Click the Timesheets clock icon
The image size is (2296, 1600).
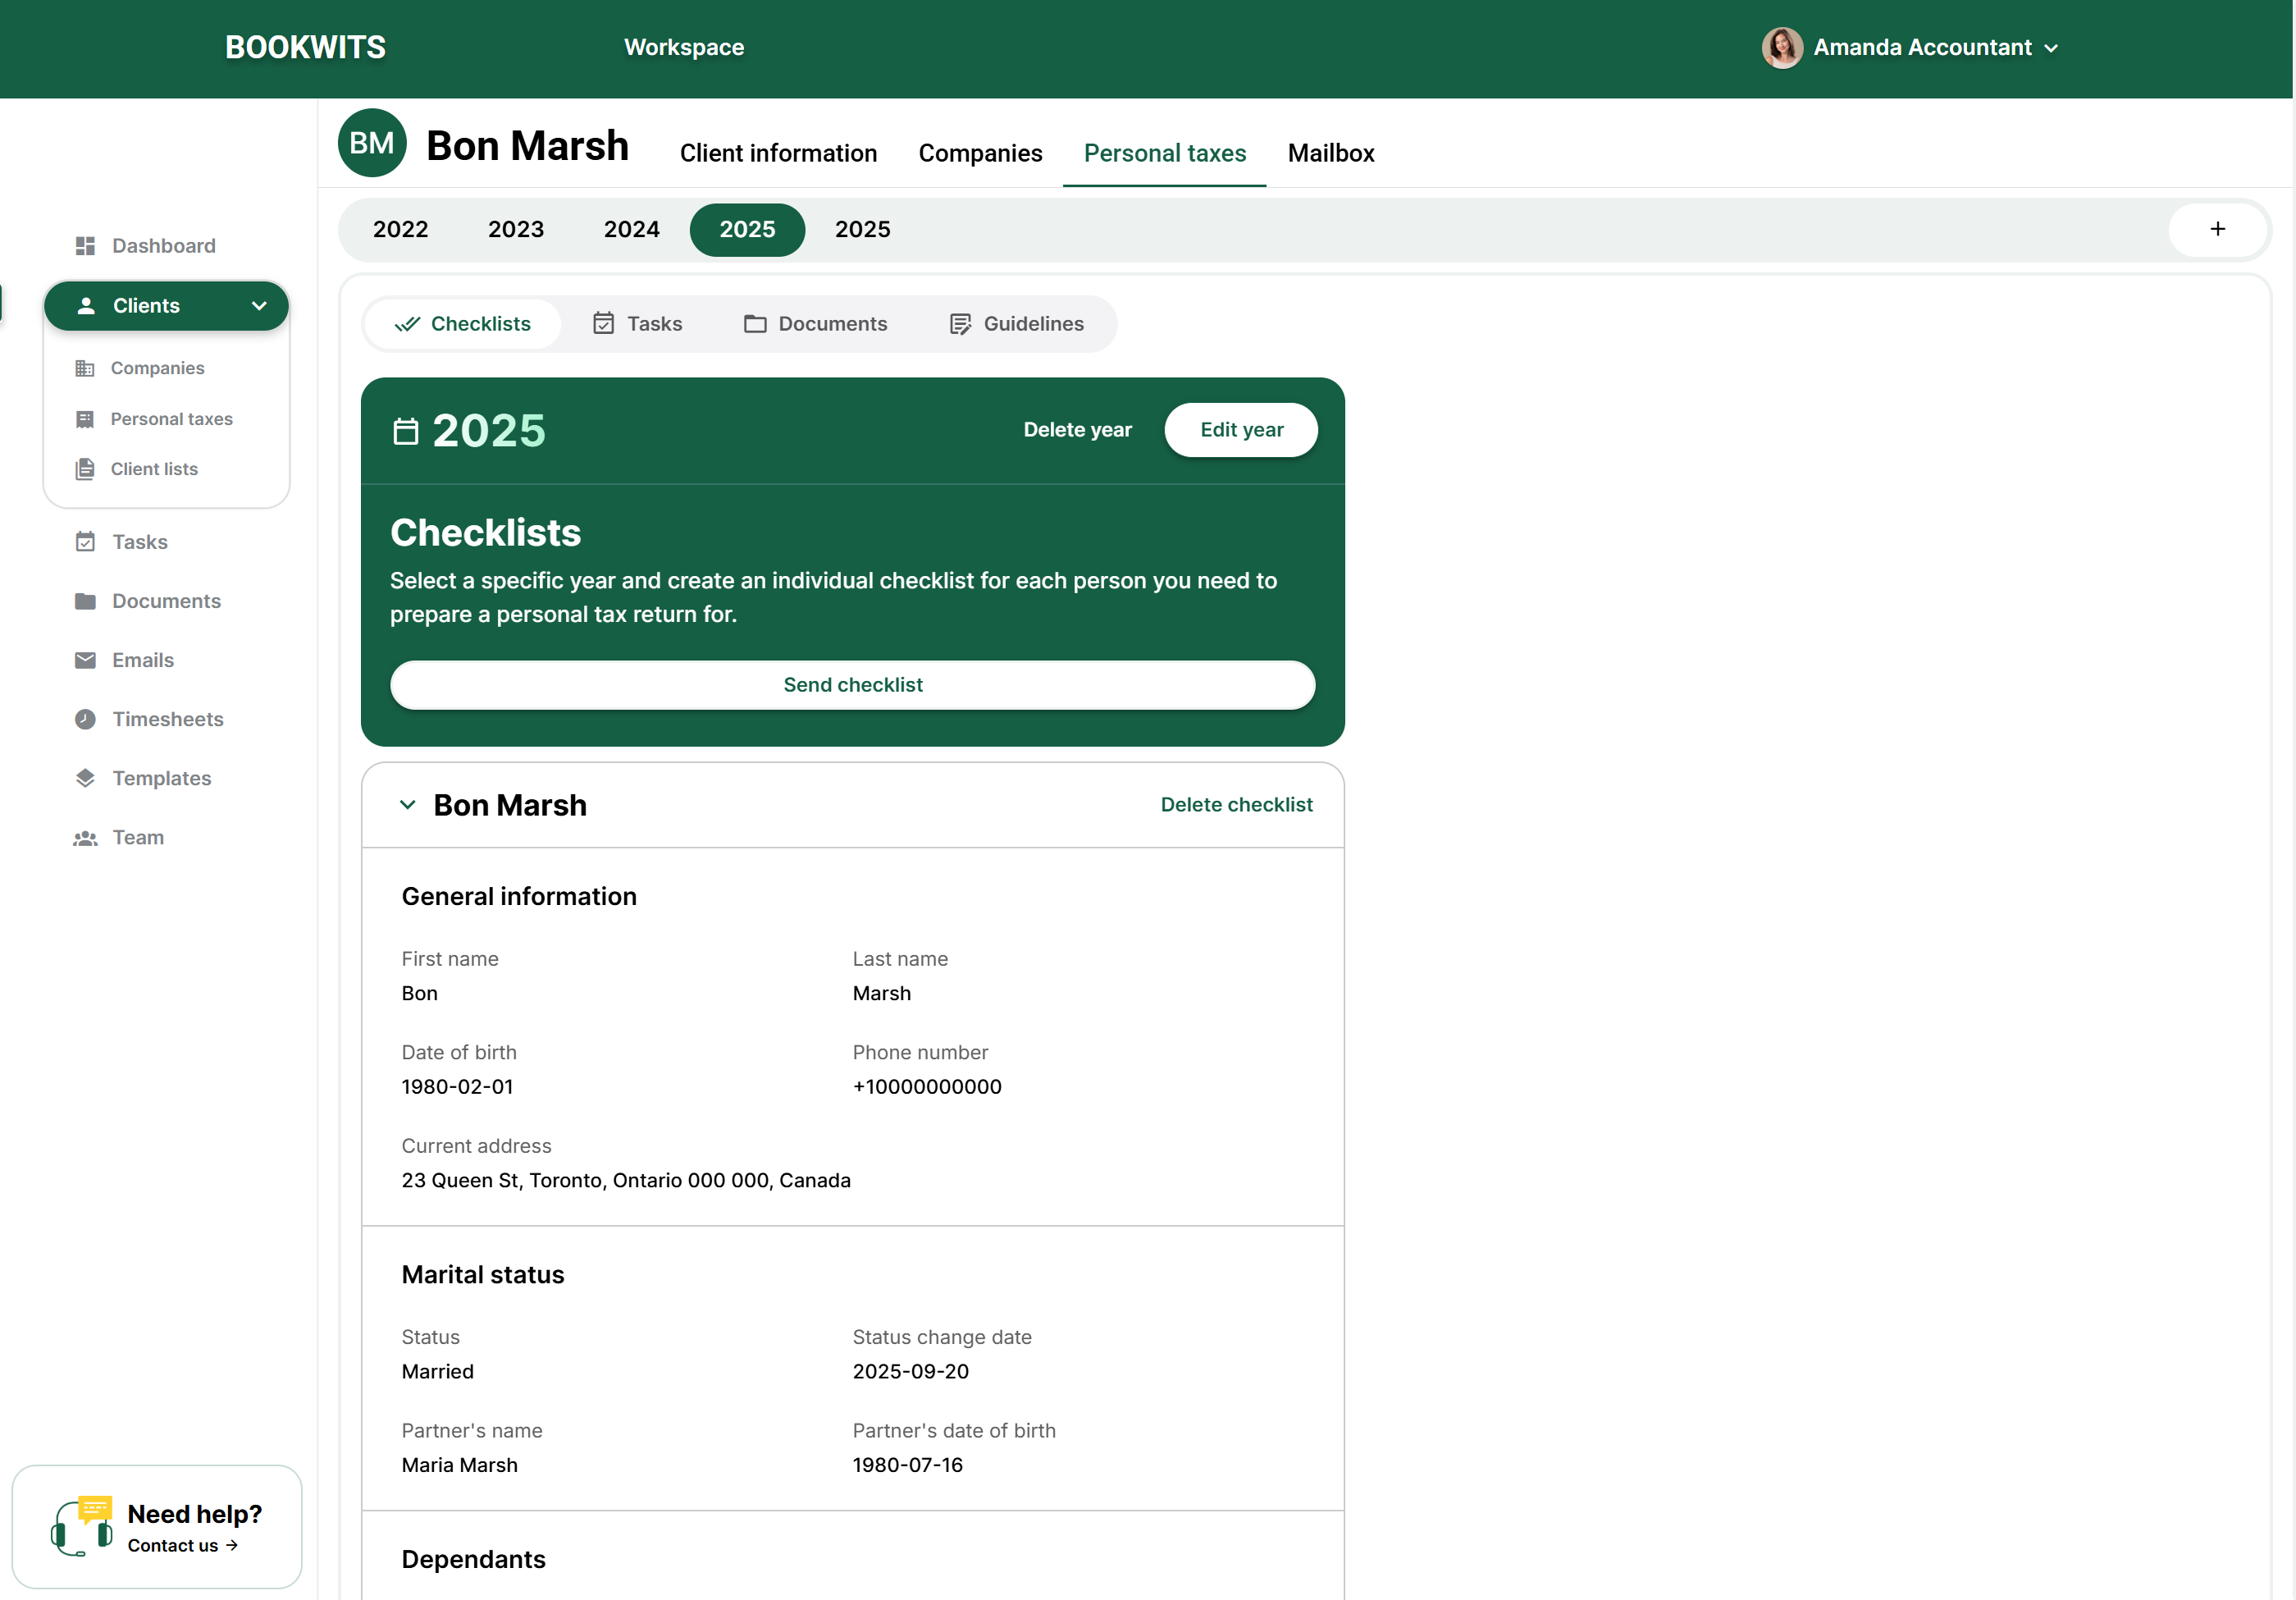[x=85, y=719]
